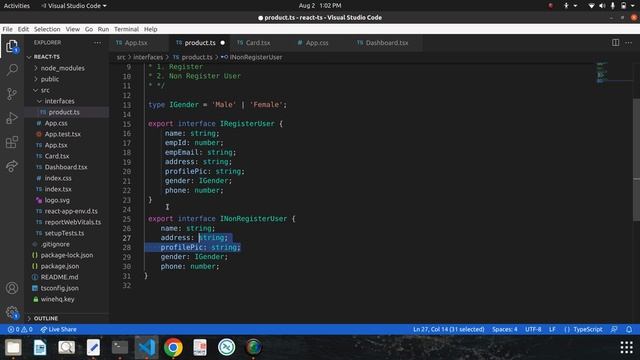Image resolution: width=640 pixels, height=360 pixels.
Task: Change the UTF-8 encoding setting
Action: click(x=533, y=329)
